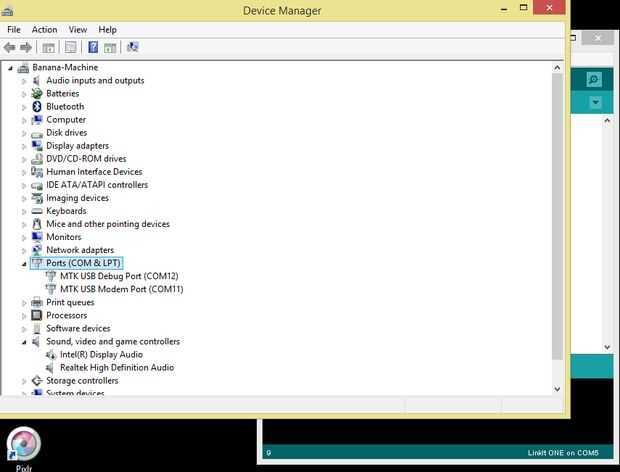
Task: Select MTK USB Debug Port (COM12)
Action: click(119, 276)
